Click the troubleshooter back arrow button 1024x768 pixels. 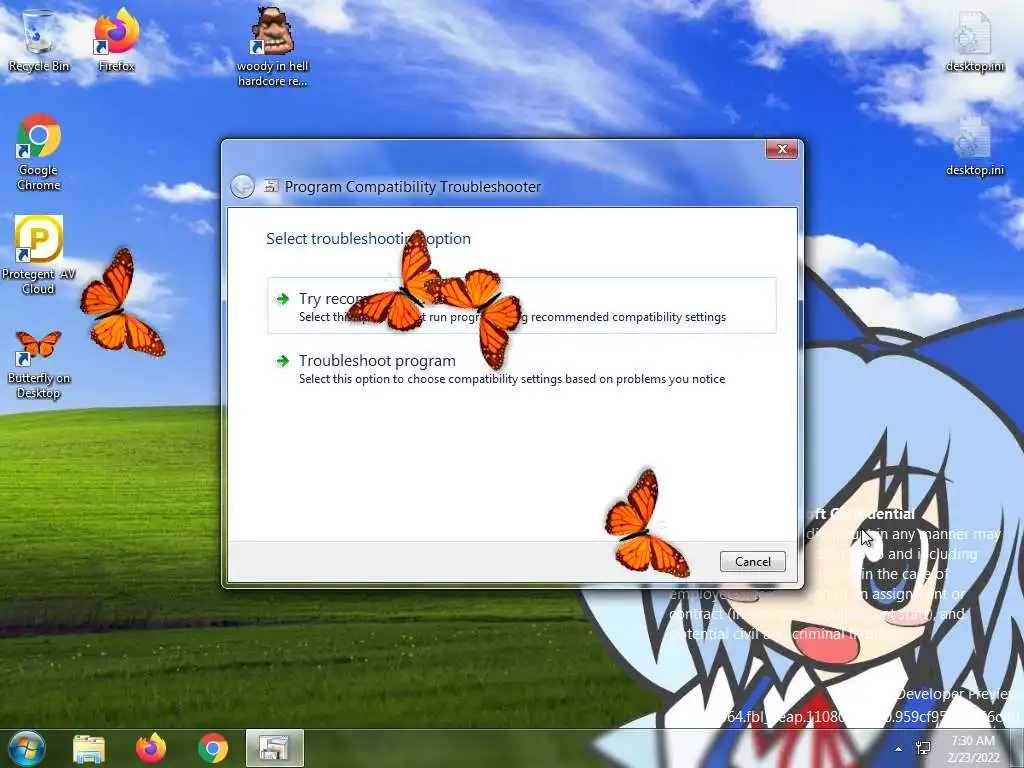[x=242, y=187]
